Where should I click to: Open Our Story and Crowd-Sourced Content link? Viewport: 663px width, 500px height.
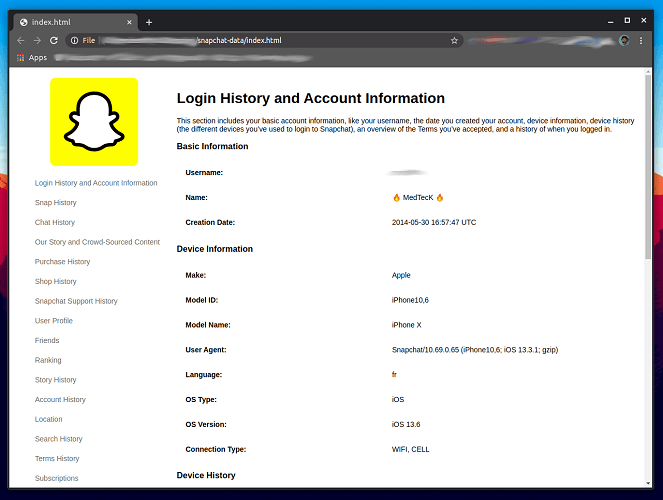pos(97,242)
